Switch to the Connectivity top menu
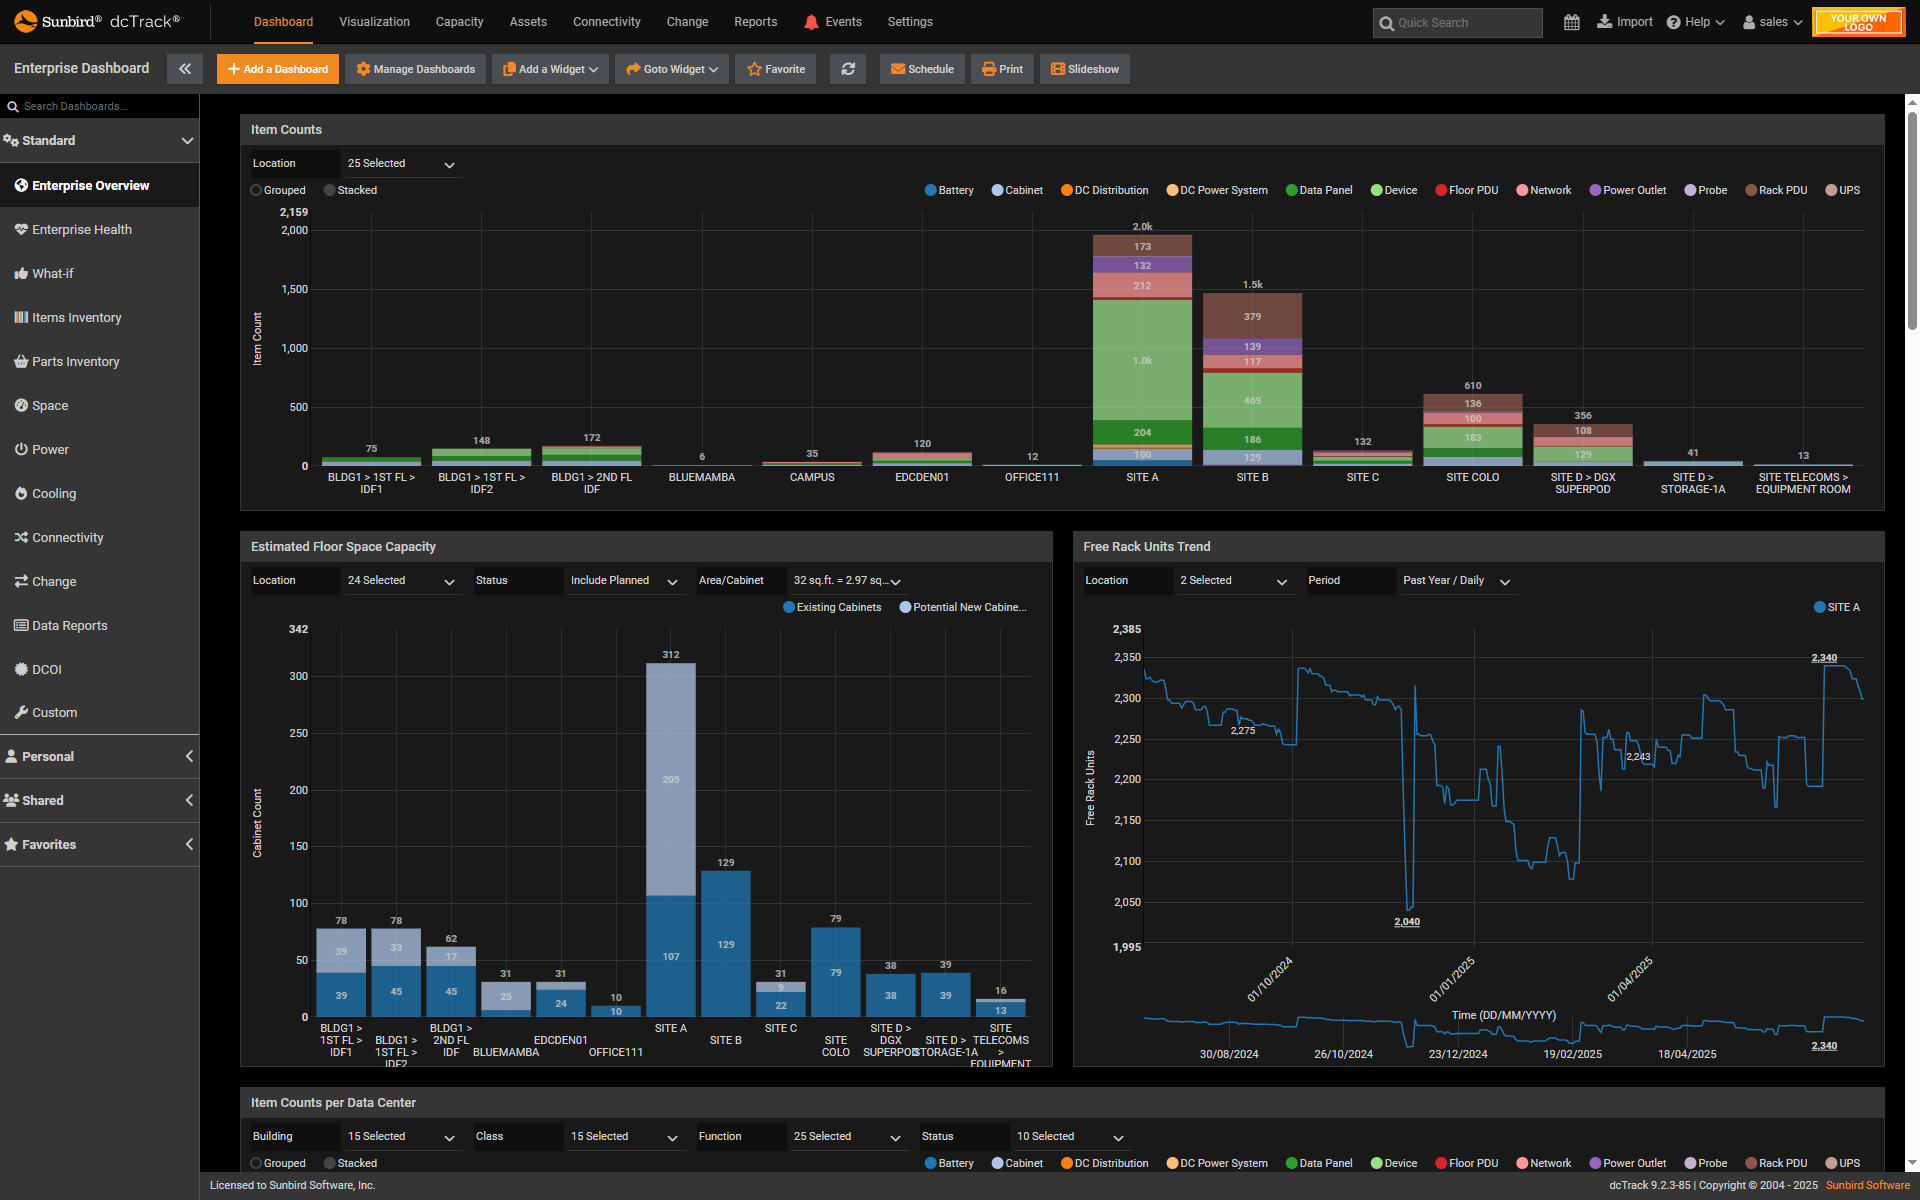 [606, 22]
